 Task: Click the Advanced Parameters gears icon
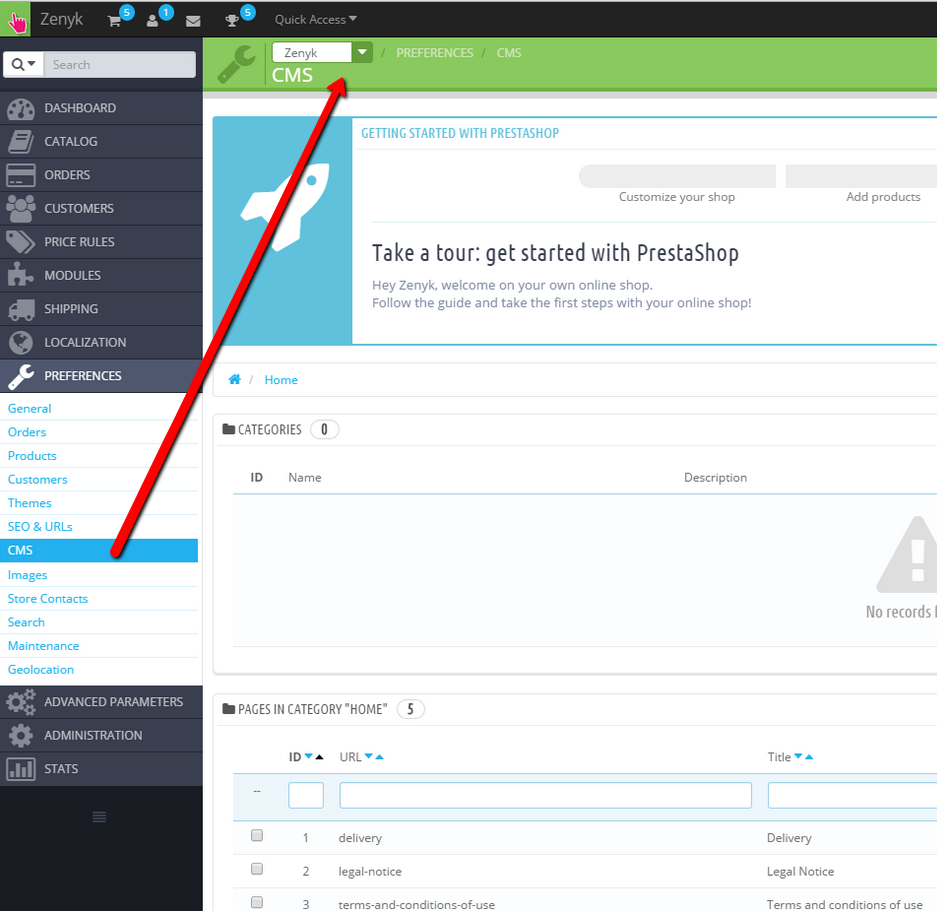20,702
